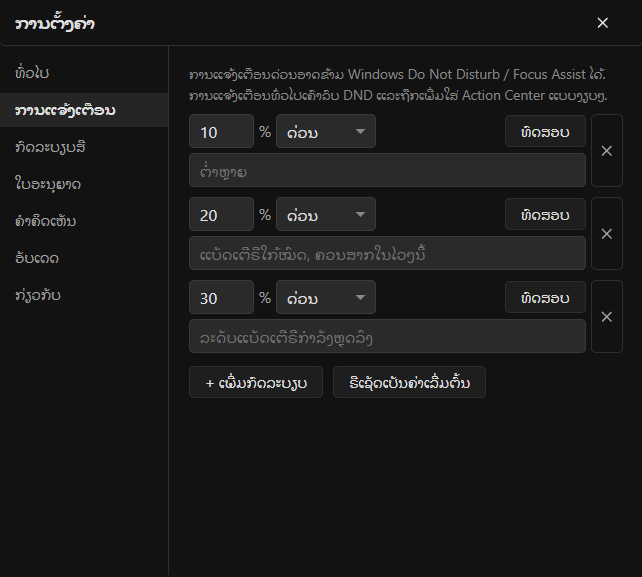Reset rules to defaults button
The image size is (642, 577).
point(409,382)
